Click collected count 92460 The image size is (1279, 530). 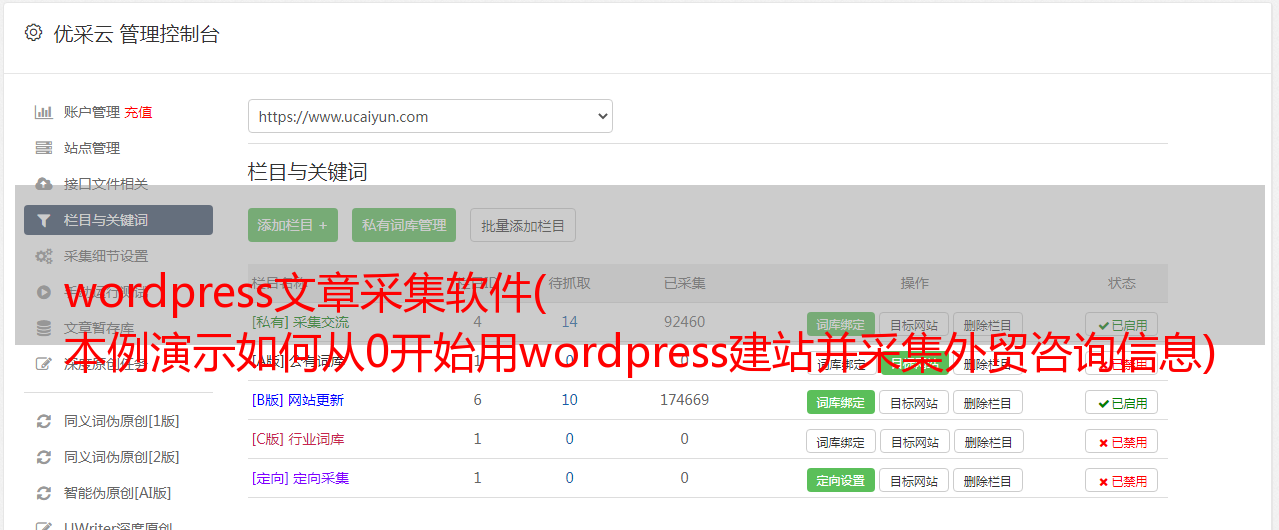click(x=685, y=322)
